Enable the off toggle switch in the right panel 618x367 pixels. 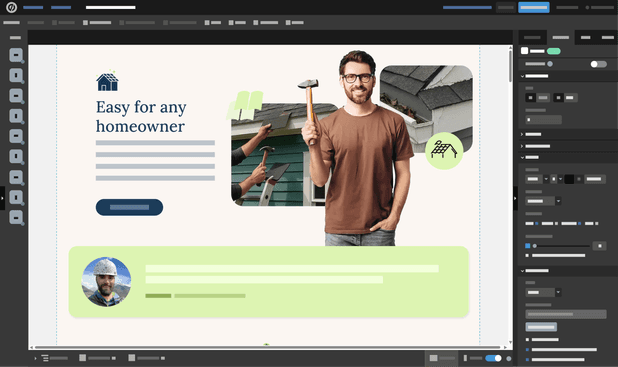(598, 64)
